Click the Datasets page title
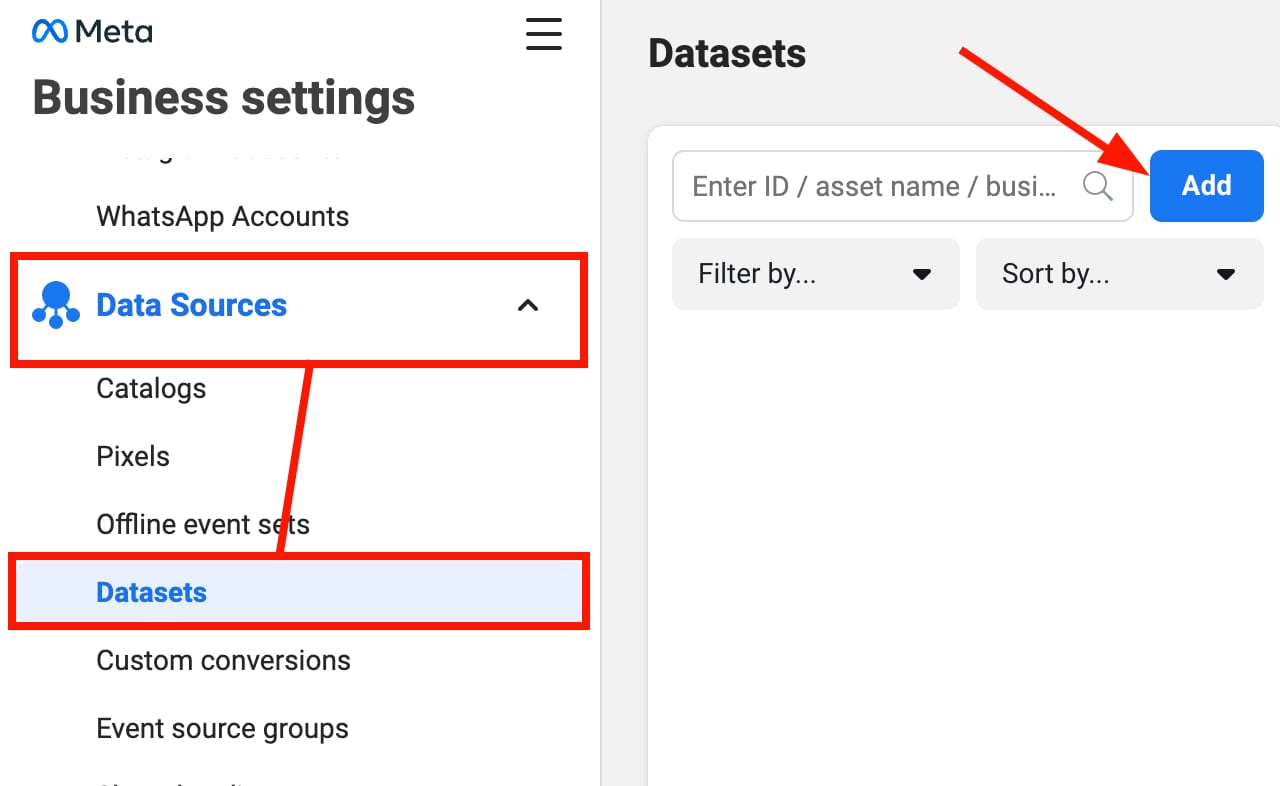Viewport: 1280px width, 786px height. click(727, 54)
